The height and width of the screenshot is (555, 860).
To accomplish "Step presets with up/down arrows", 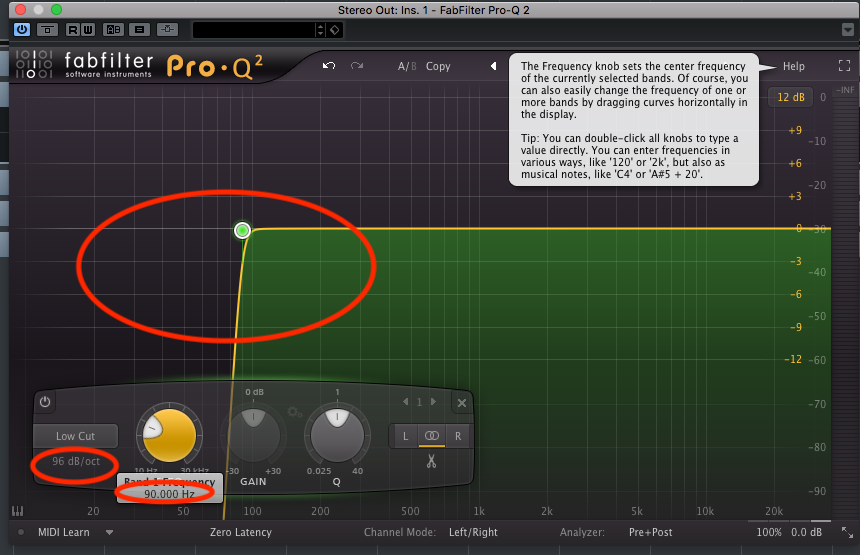I will pyautogui.click(x=320, y=30).
